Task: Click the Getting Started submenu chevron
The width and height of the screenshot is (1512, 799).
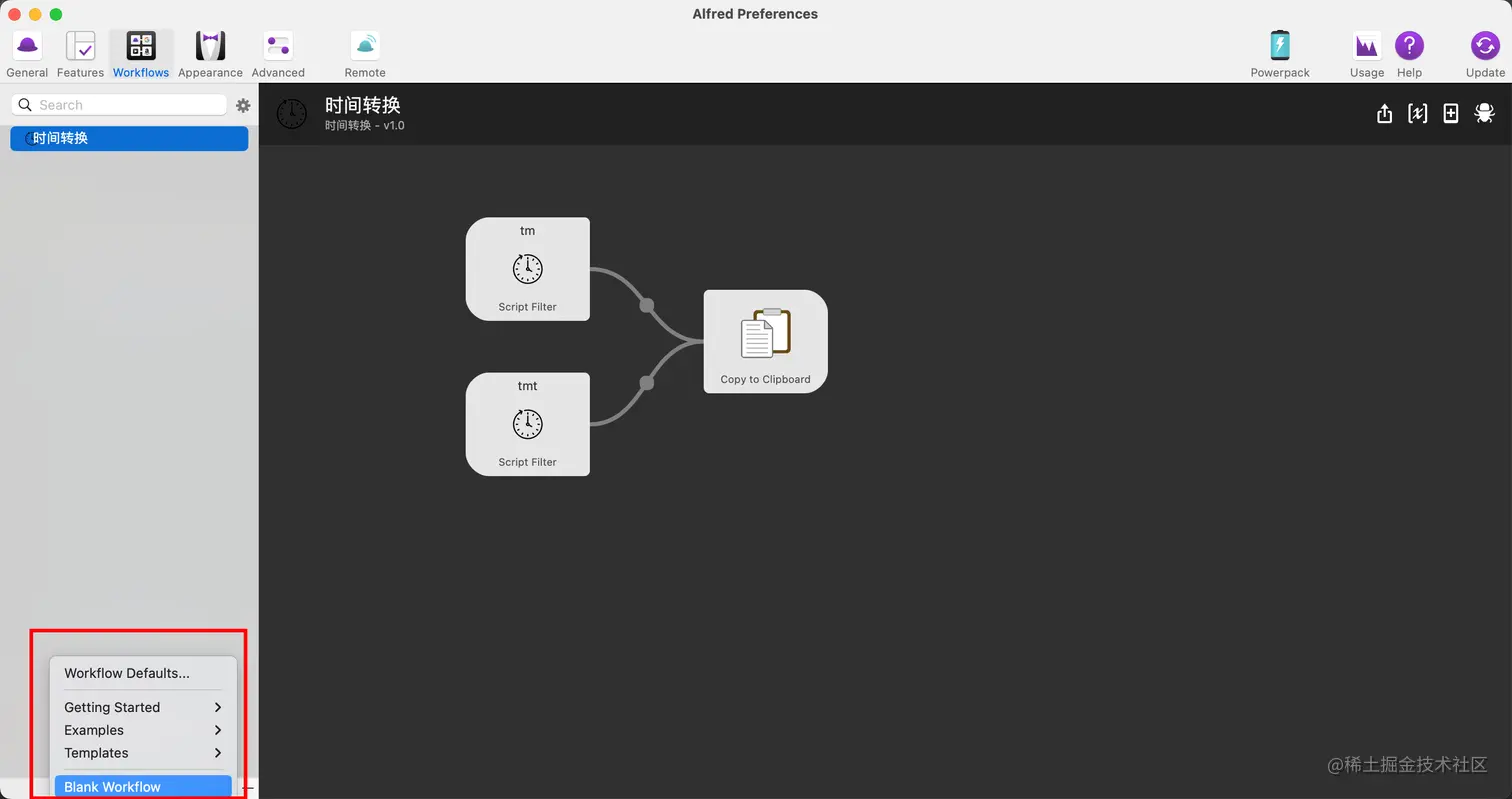Action: coord(218,707)
